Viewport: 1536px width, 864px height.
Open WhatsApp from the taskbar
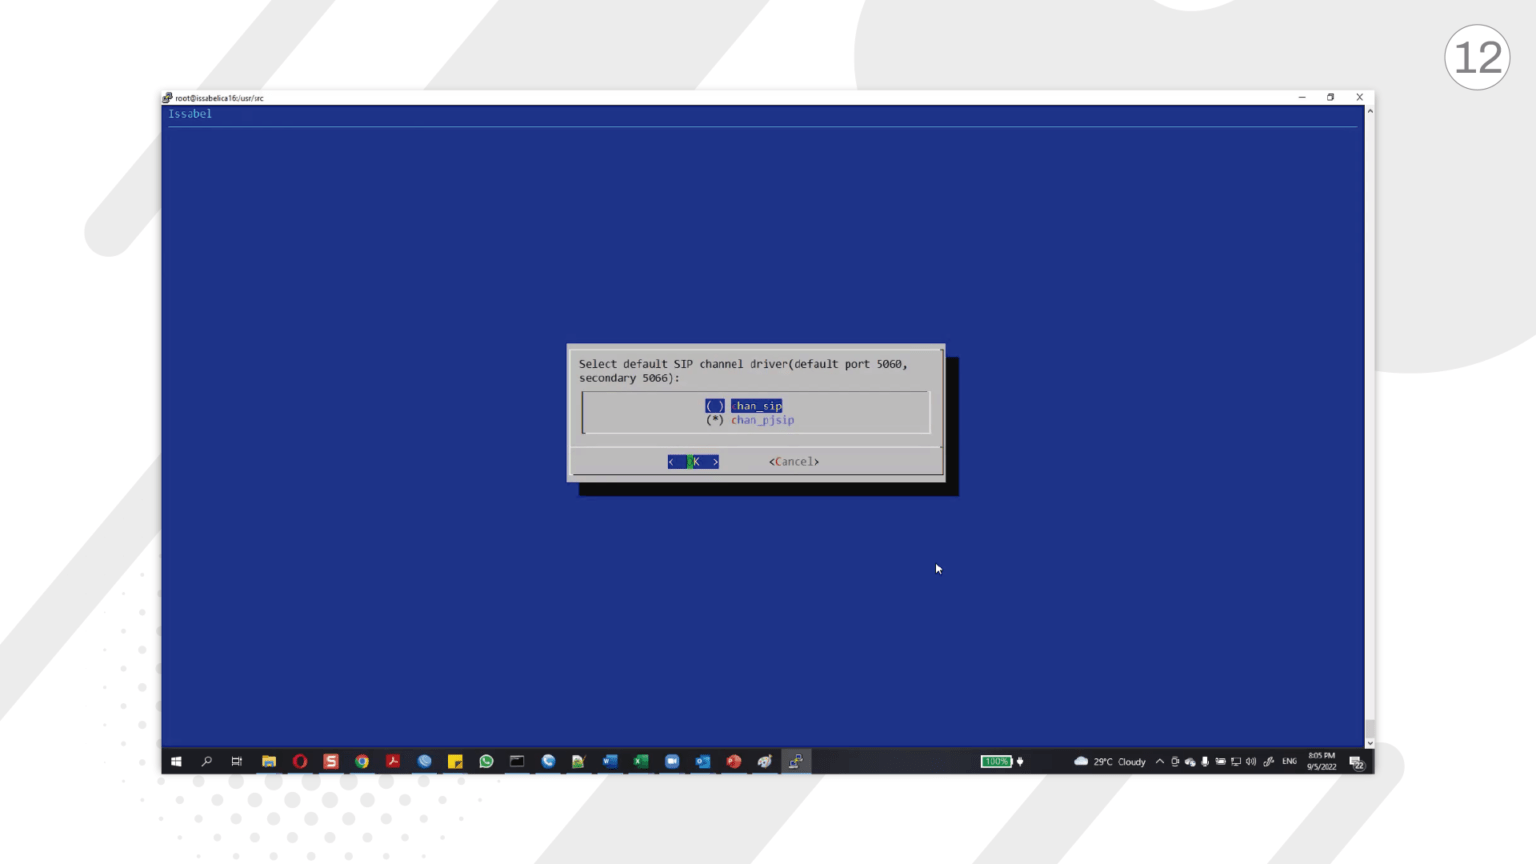click(486, 762)
